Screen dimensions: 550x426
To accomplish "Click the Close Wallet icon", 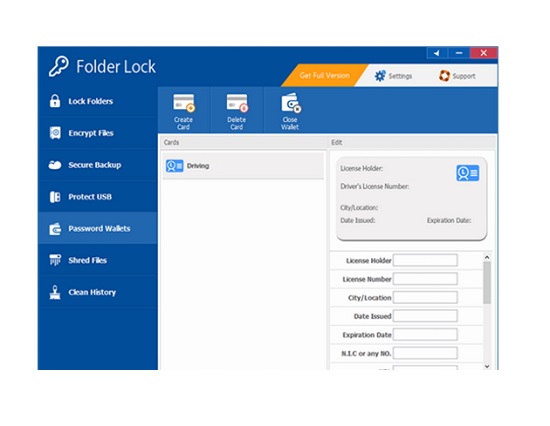I will [x=291, y=103].
